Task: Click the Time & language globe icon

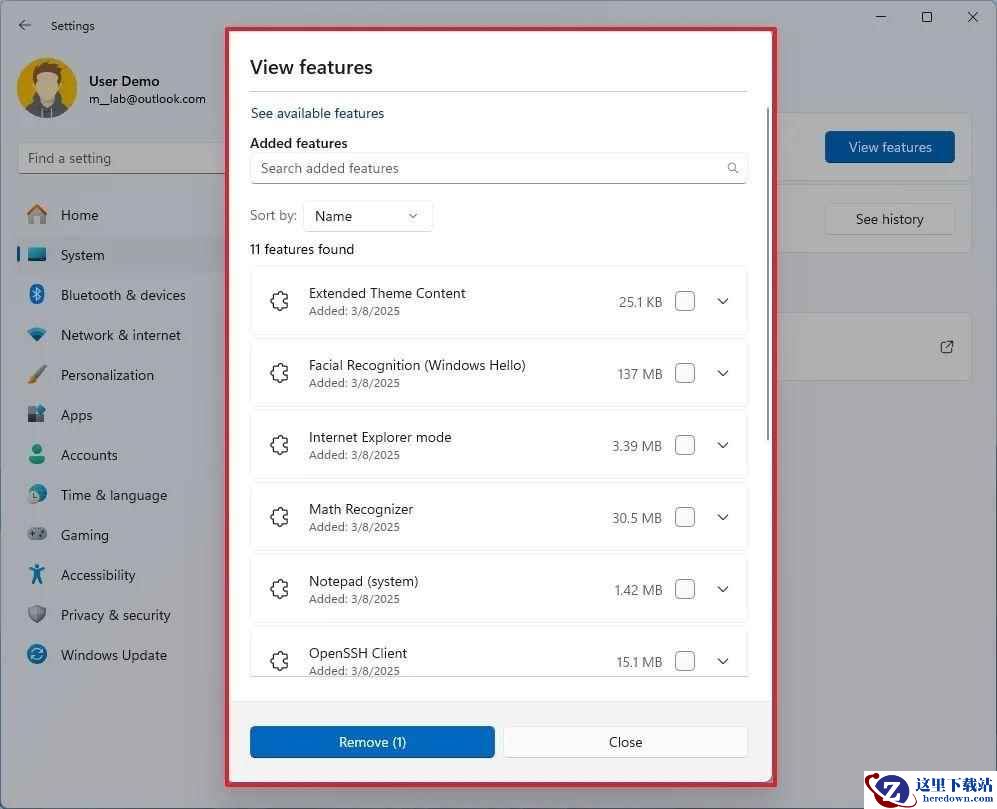Action: 37,494
